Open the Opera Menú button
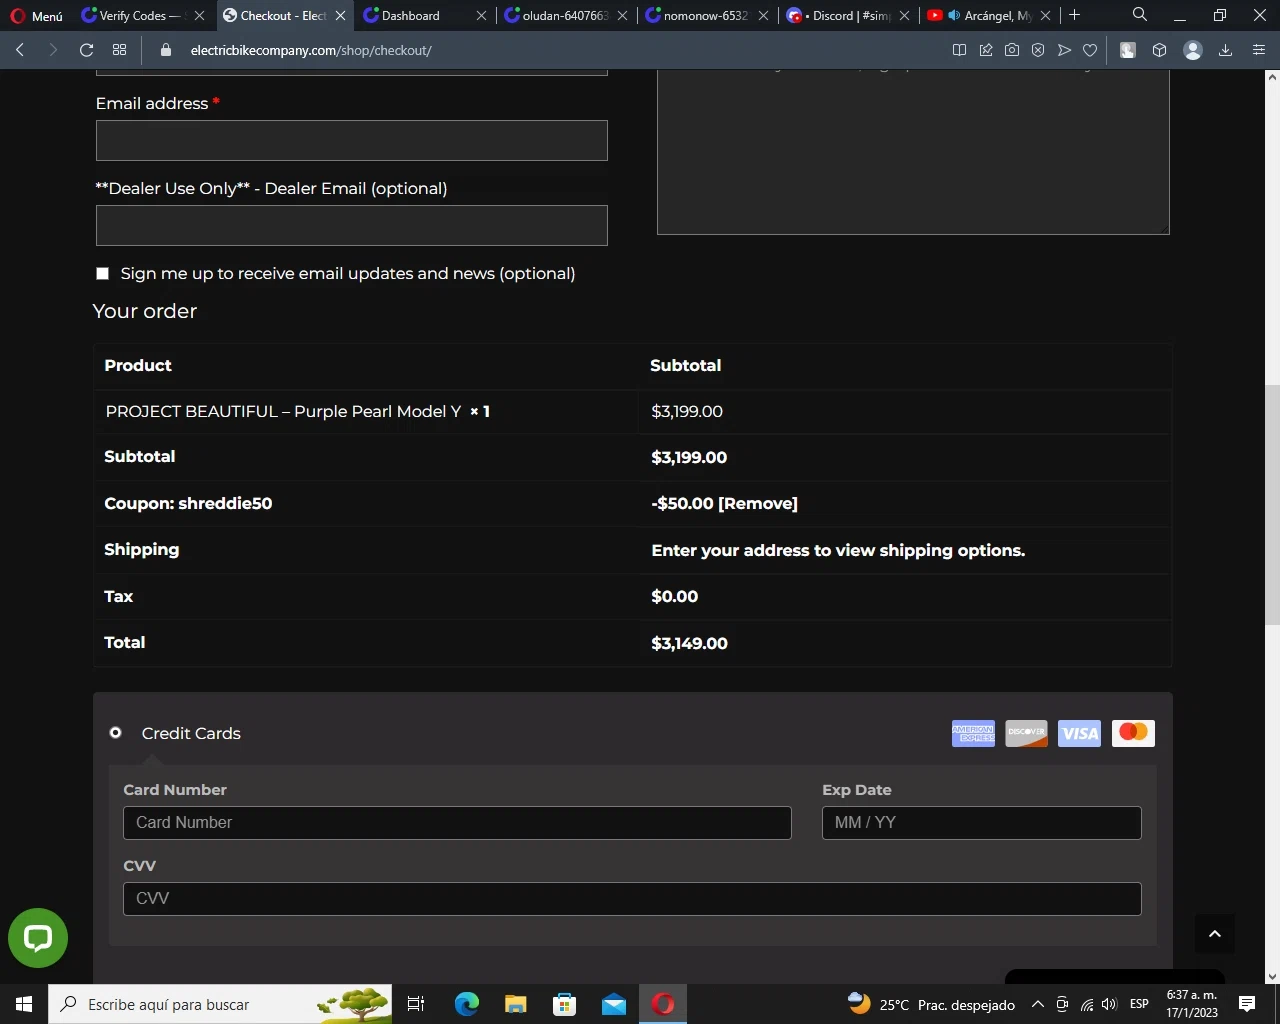 (x=37, y=15)
